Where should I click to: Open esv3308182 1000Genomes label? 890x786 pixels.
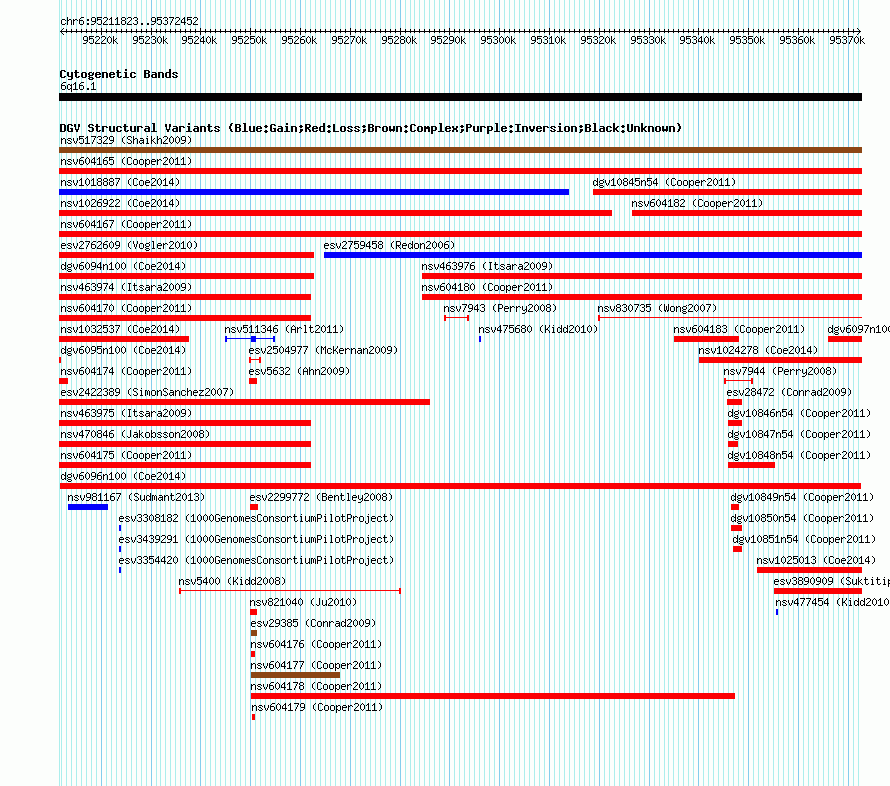pos(256,518)
